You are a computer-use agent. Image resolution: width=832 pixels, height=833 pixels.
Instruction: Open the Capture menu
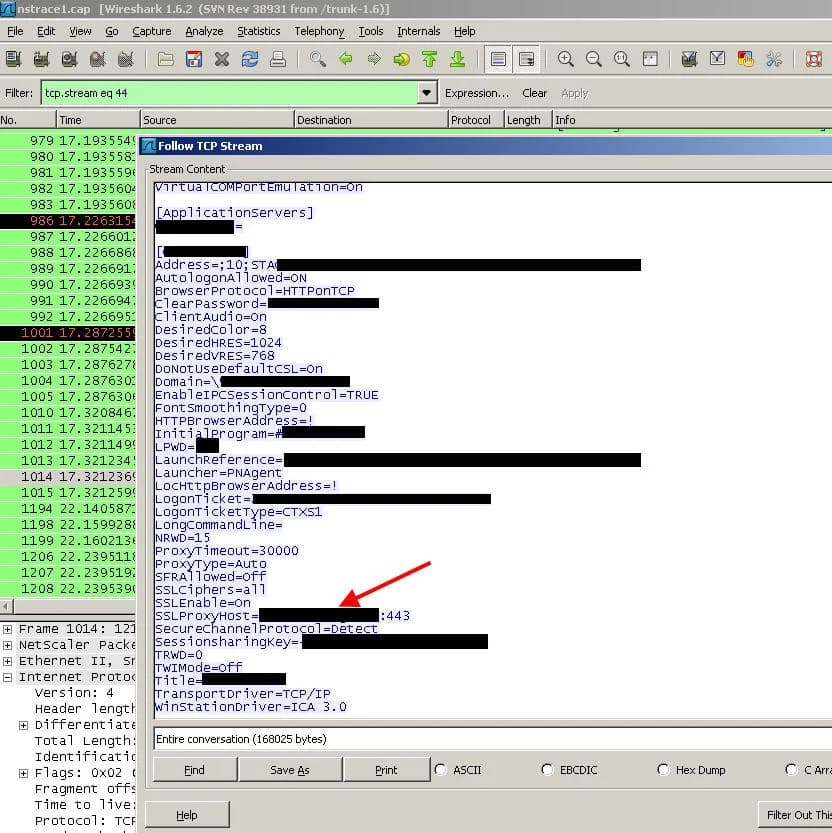coord(151,31)
